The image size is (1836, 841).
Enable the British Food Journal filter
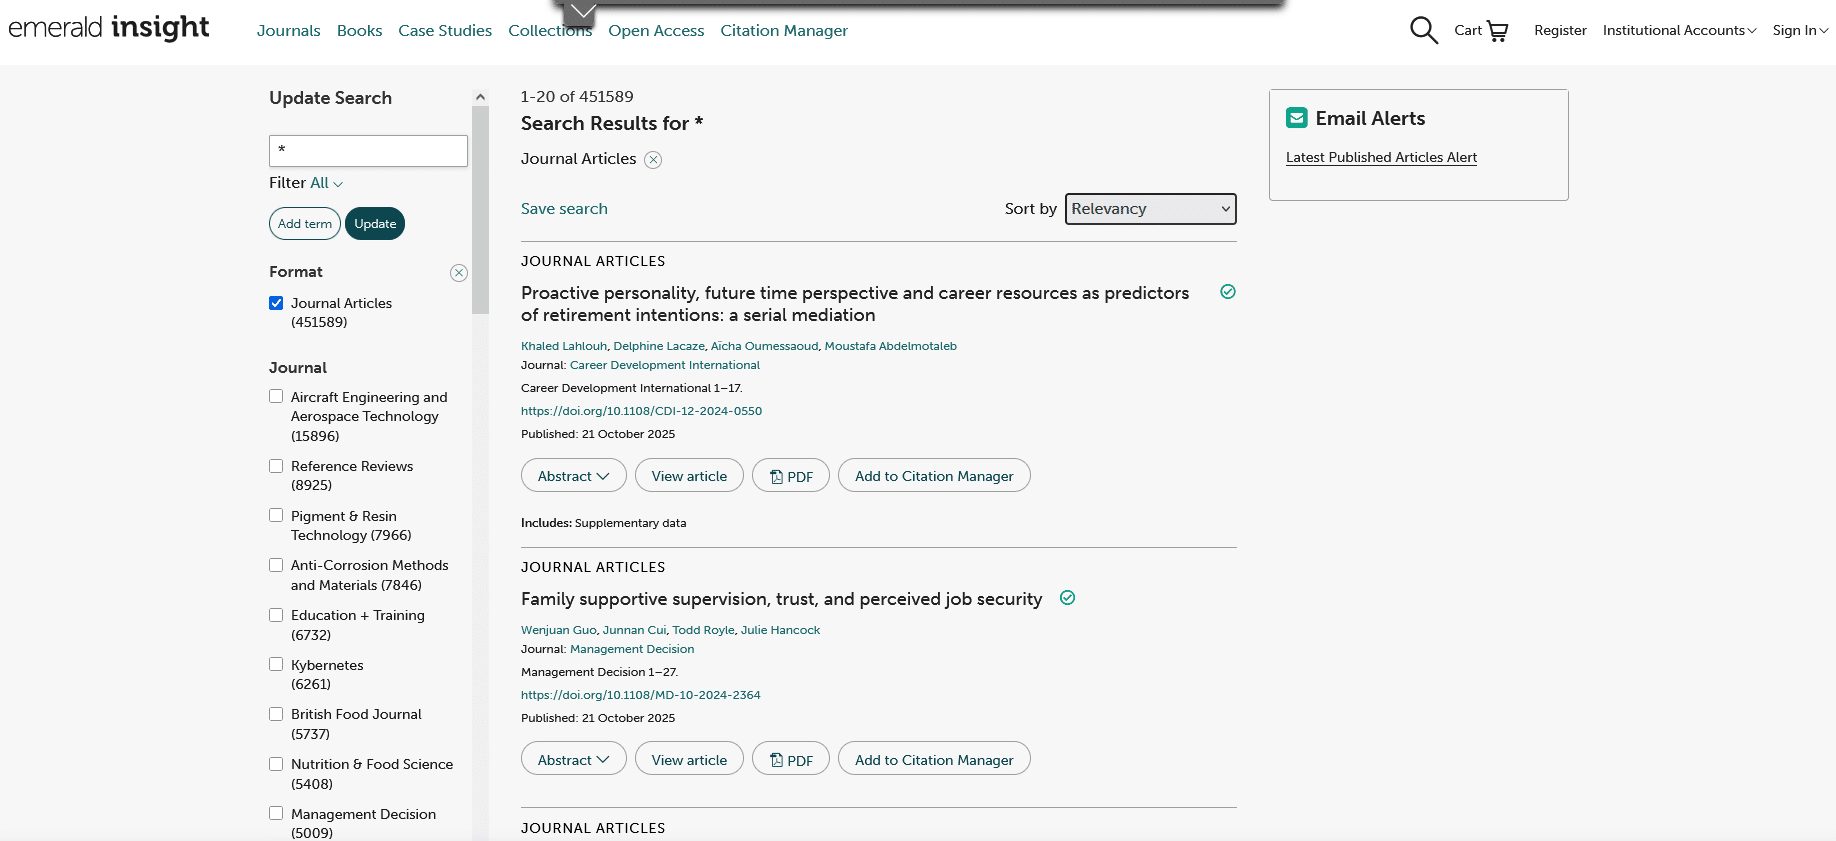[276, 714]
